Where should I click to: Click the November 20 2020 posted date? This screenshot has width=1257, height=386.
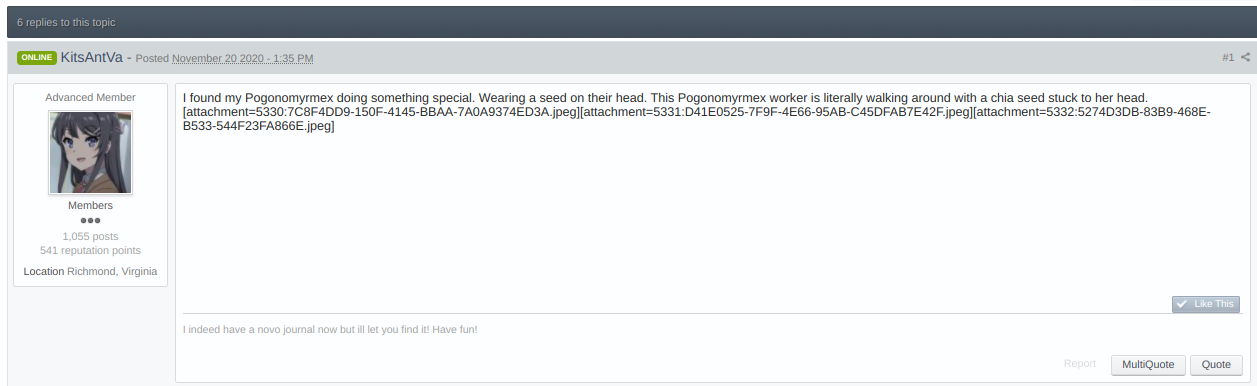pos(243,59)
